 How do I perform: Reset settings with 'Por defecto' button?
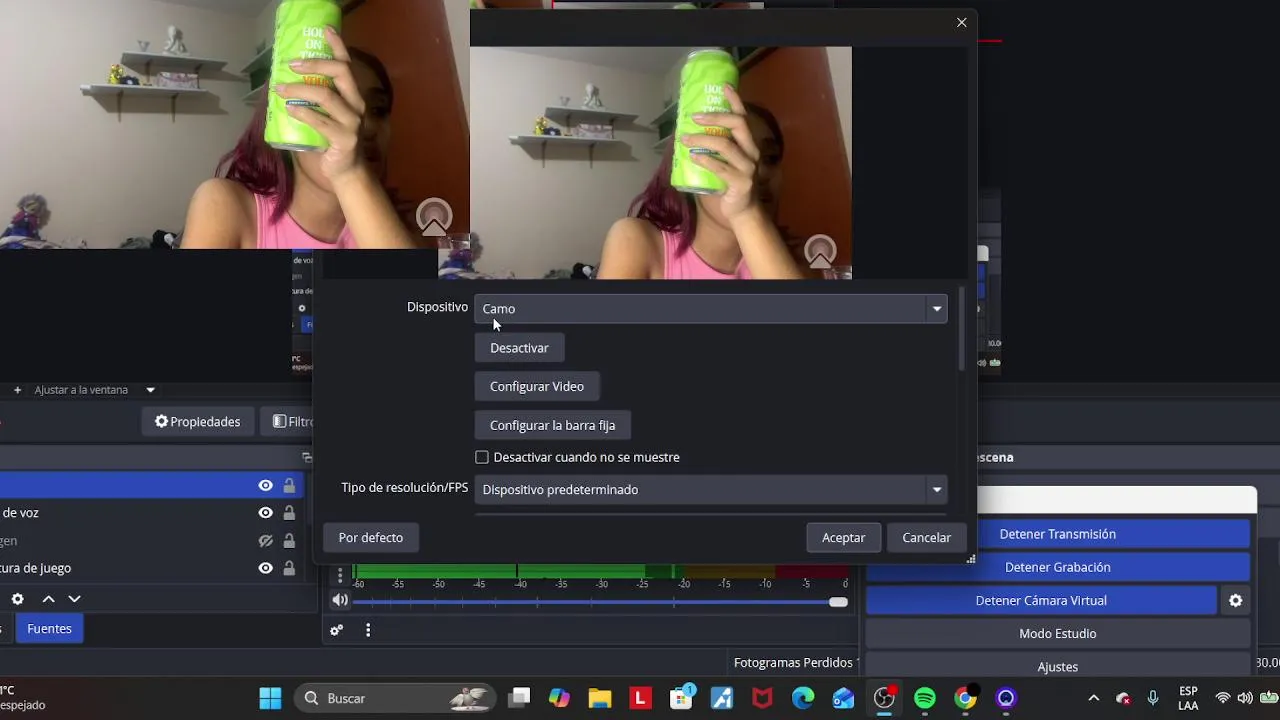tap(371, 537)
